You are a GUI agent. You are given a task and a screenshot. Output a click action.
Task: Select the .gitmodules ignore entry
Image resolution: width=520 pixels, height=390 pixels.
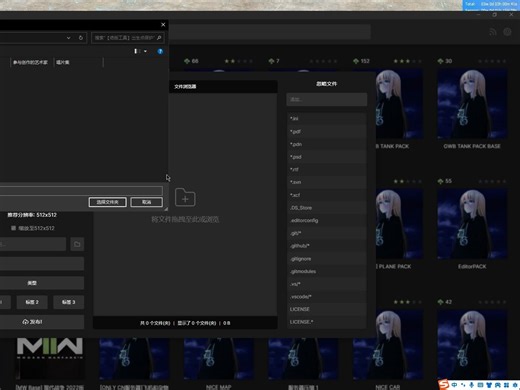tap(327, 271)
